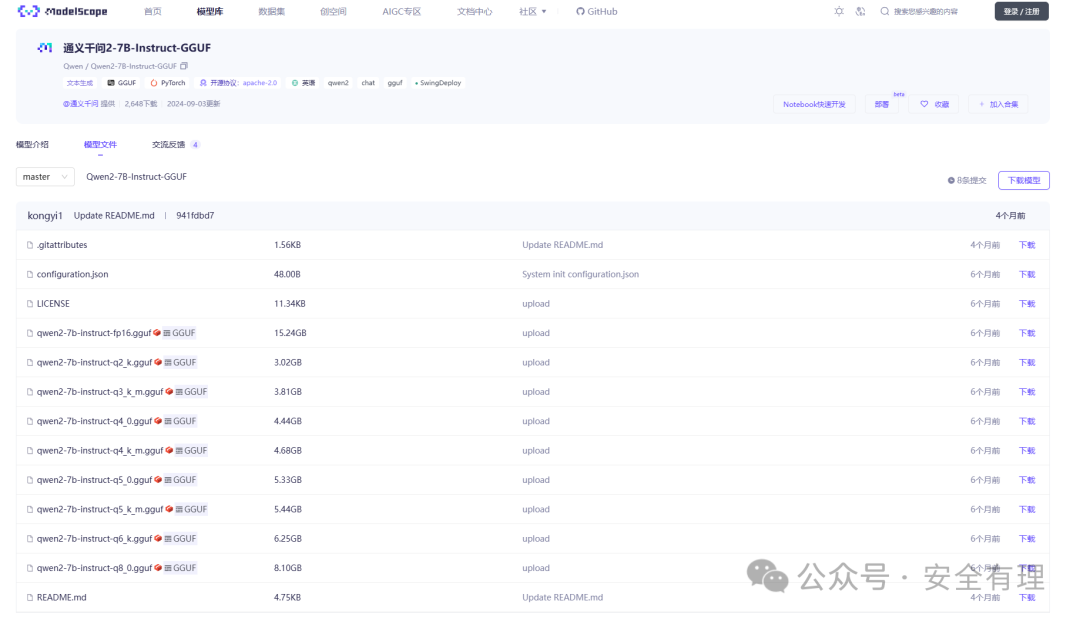Click the qwen2 tag
Image resolution: width=1080 pixels, height=621 pixels.
[338, 83]
